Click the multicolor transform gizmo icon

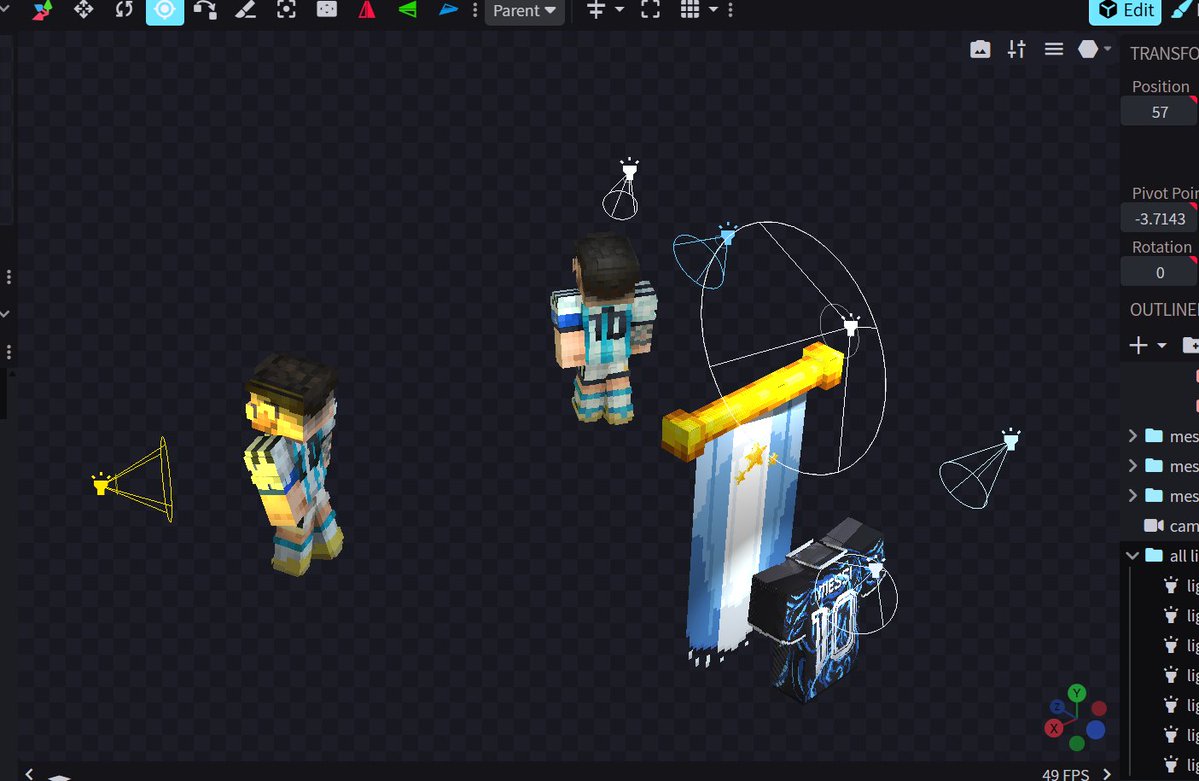(43, 10)
